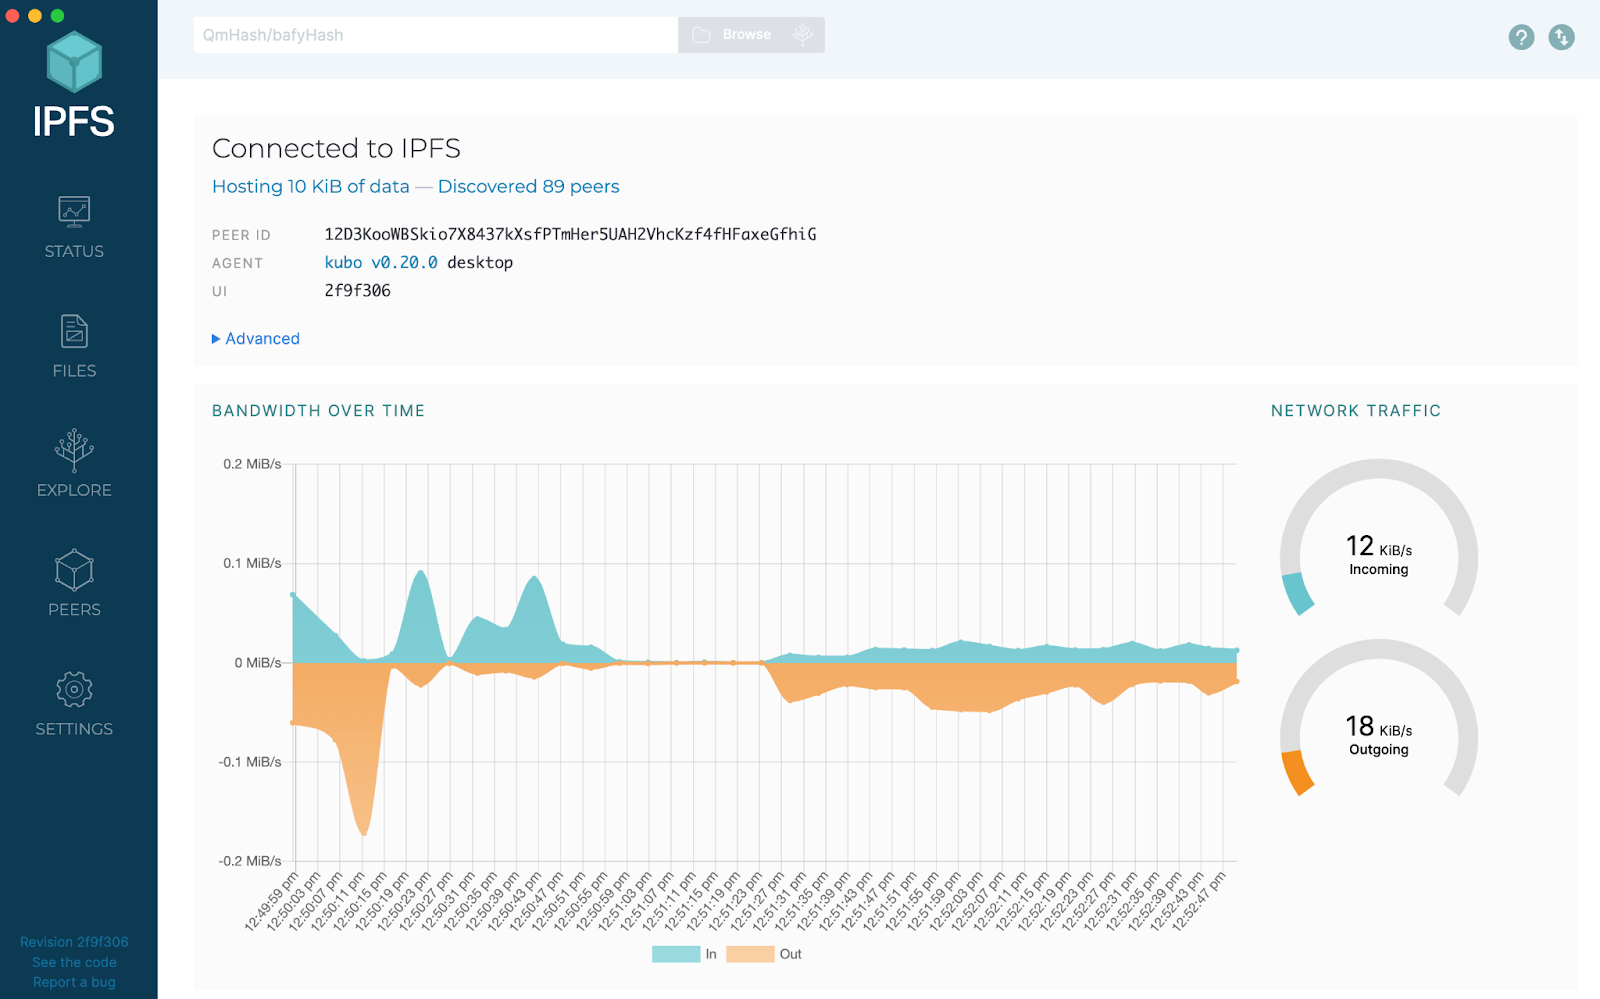This screenshot has height=999, width=1600.
Task: Toggle the Out series legend swatch
Action: click(750, 954)
